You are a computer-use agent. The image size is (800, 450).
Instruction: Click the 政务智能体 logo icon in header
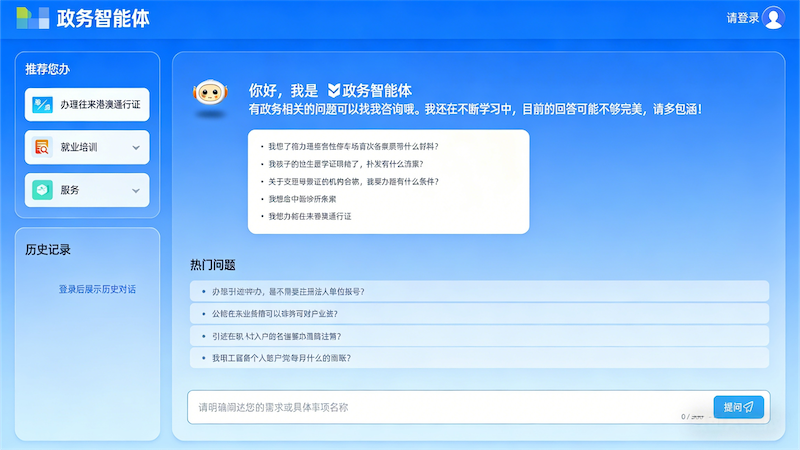pos(33,18)
